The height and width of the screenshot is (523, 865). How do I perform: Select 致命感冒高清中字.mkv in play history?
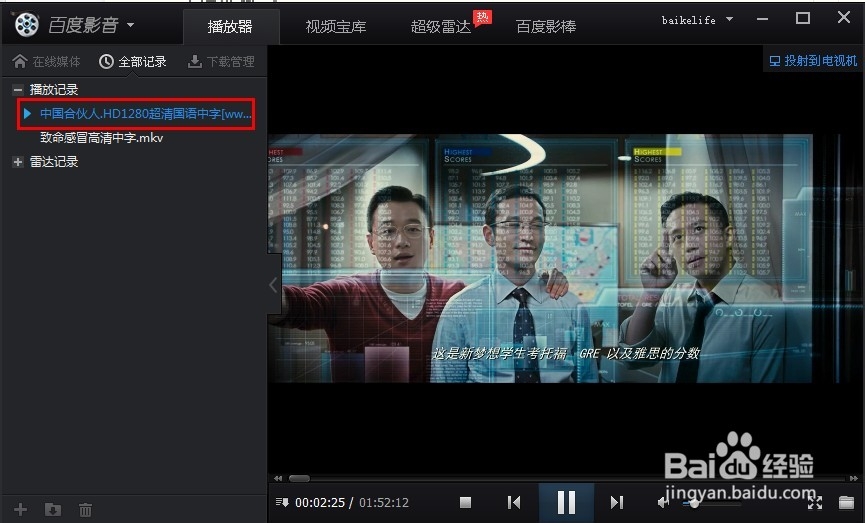click(x=102, y=138)
